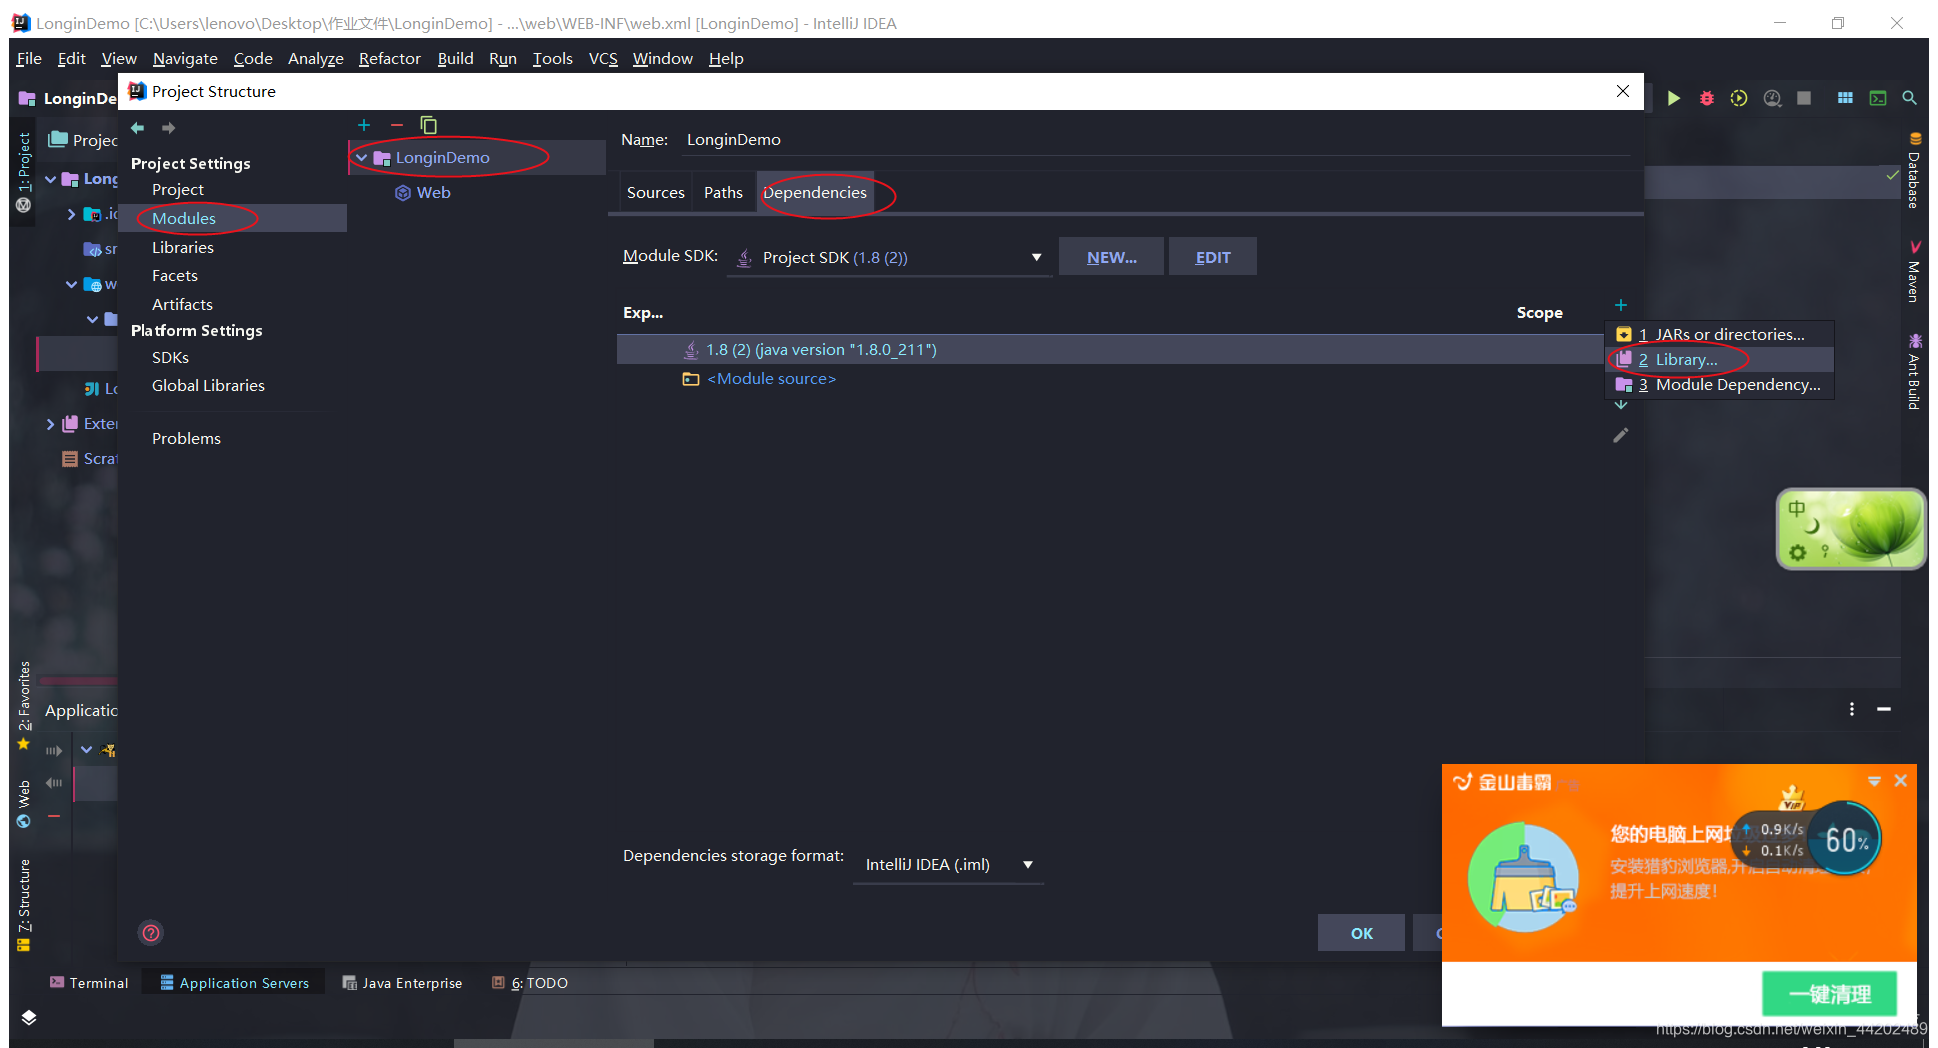The image size is (1938, 1048).
Task: Move dependency down with the down arrow
Action: tap(1621, 405)
